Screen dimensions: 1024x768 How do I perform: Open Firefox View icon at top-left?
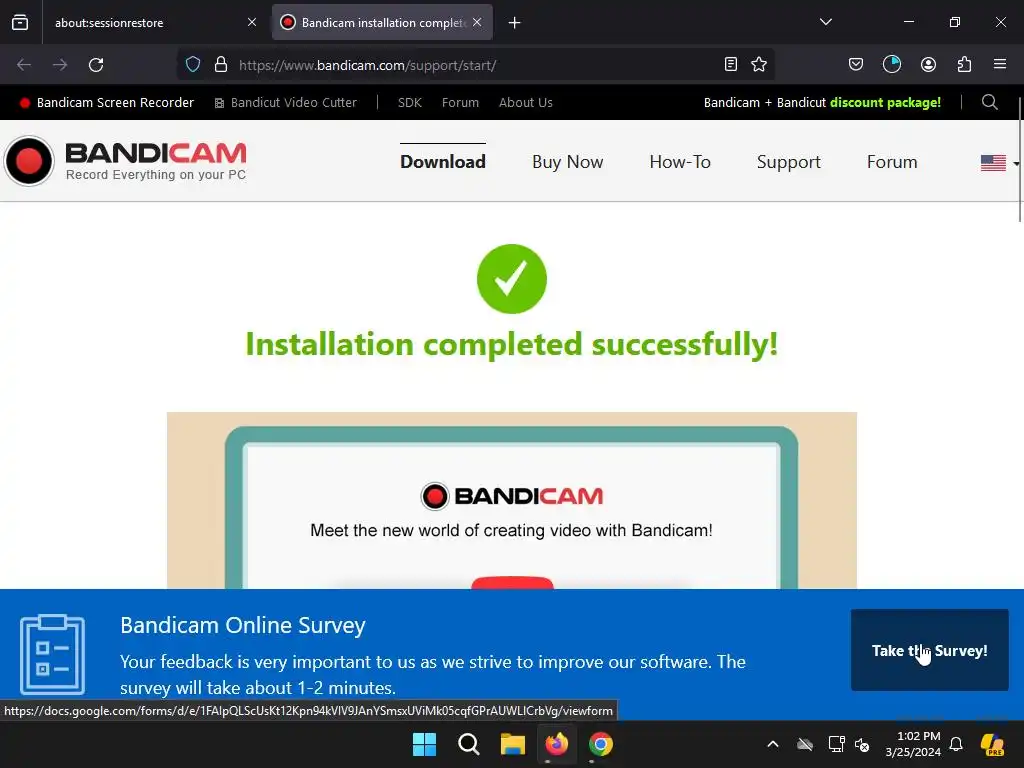(x=20, y=23)
